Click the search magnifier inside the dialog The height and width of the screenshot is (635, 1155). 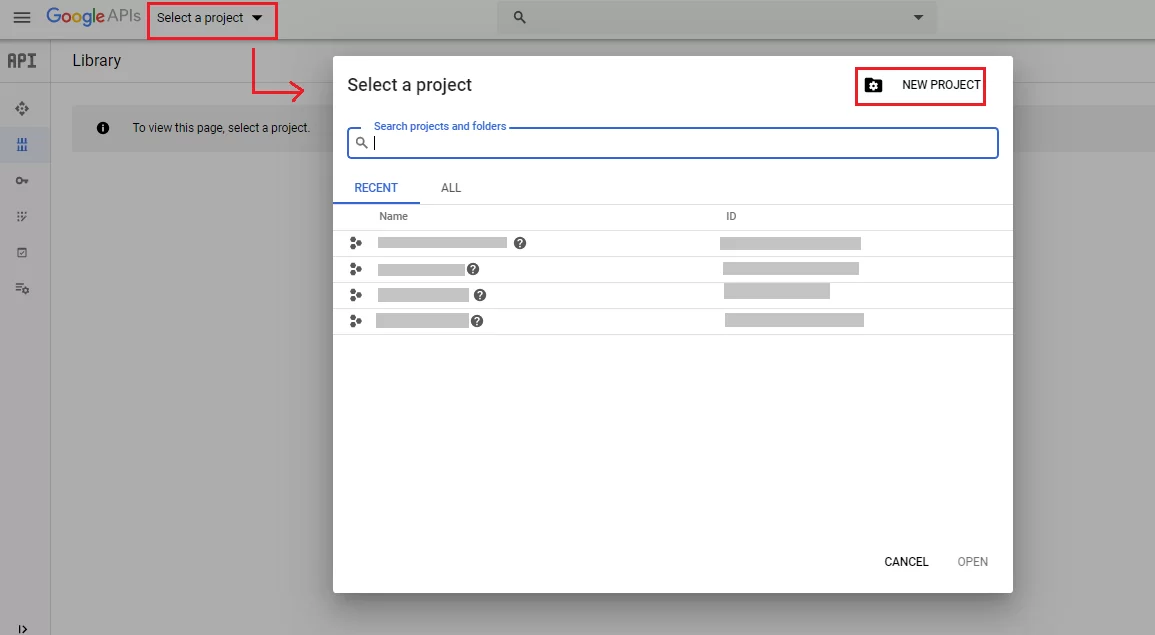click(362, 143)
